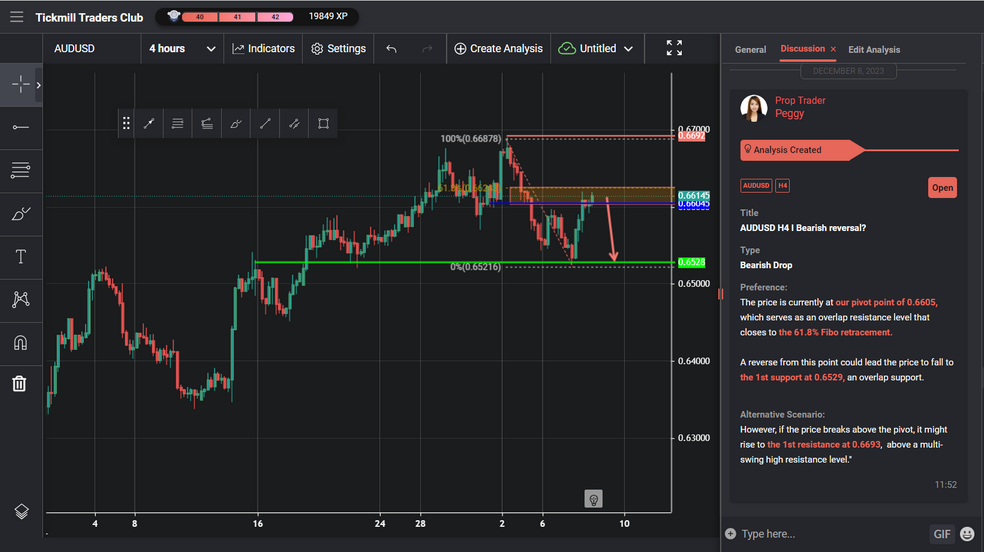Open the layers panel icon

pyautogui.click(x=21, y=511)
